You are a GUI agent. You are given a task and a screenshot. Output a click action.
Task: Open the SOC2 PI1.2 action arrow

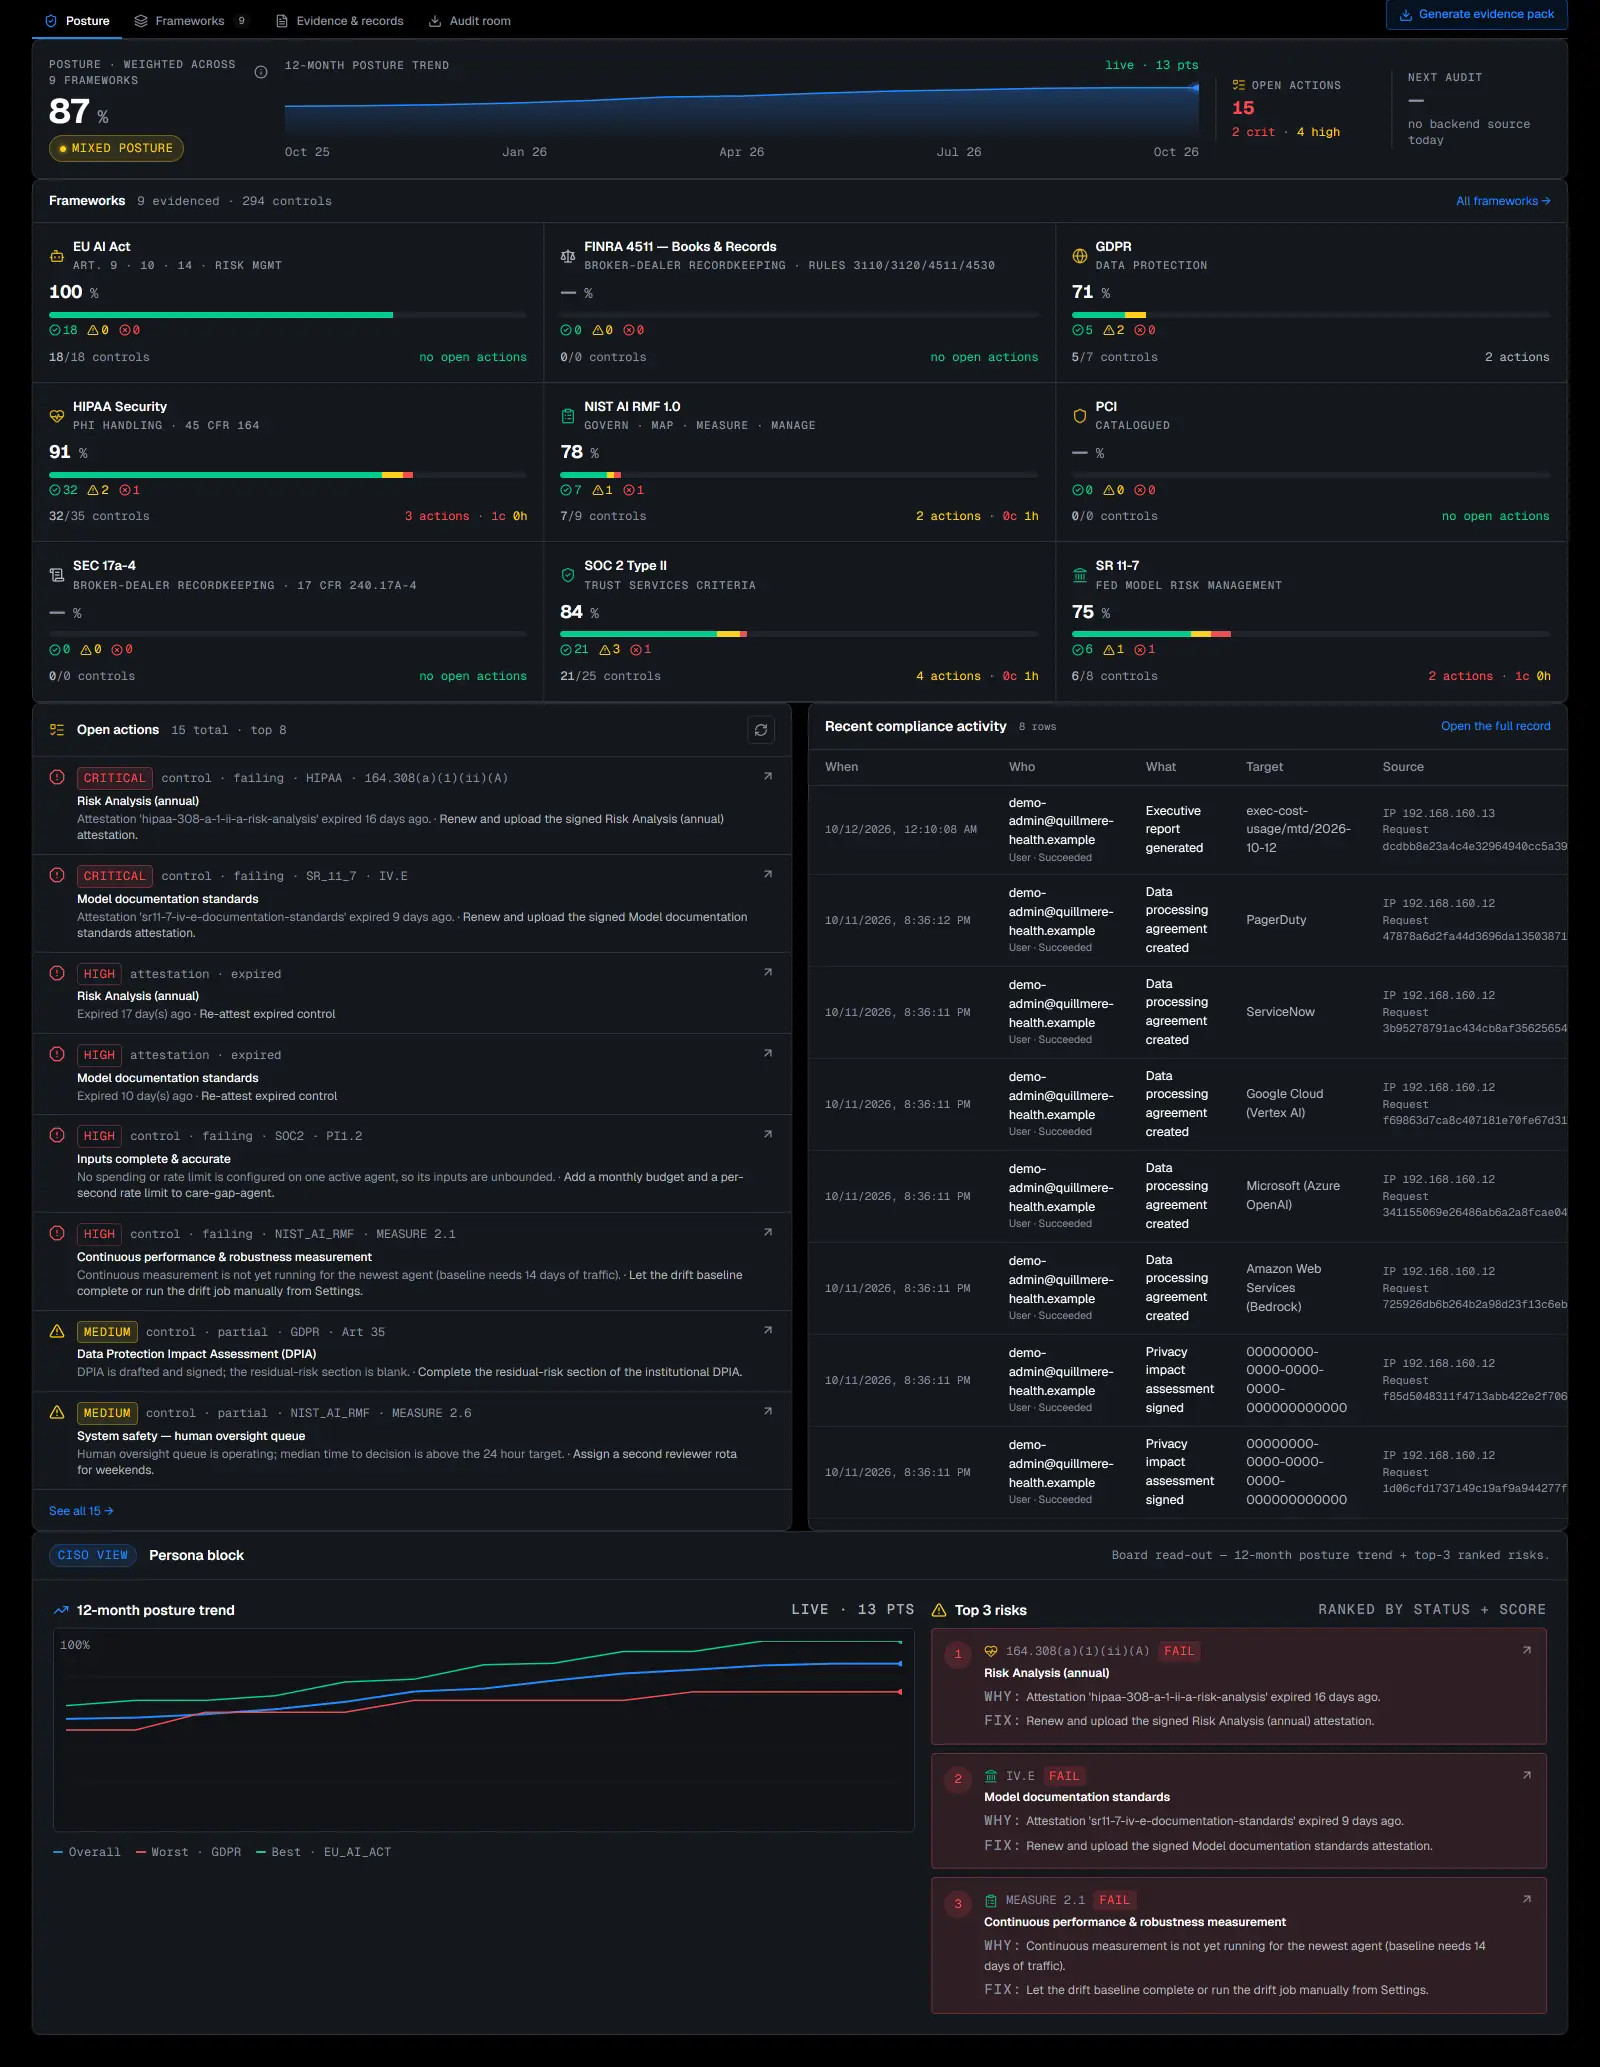tap(768, 1134)
